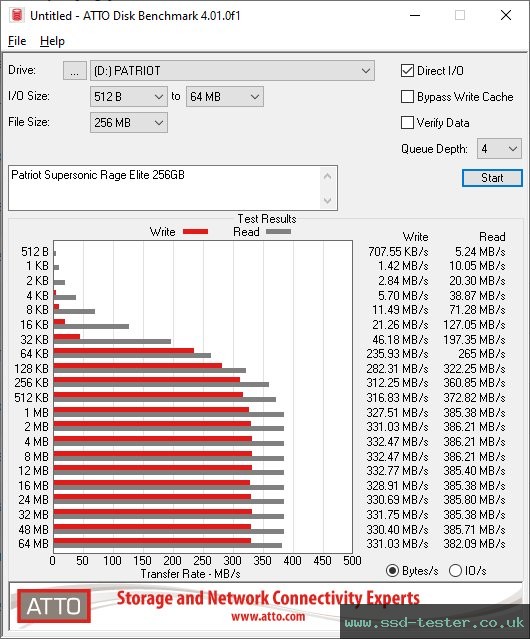Open the www.atto.com link
This screenshot has height=639, width=530.
click(268, 616)
